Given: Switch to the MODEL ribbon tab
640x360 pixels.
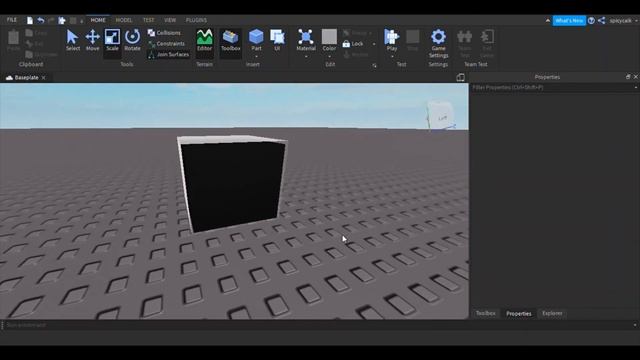Looking at the screenshot, I should pos(124,20).
